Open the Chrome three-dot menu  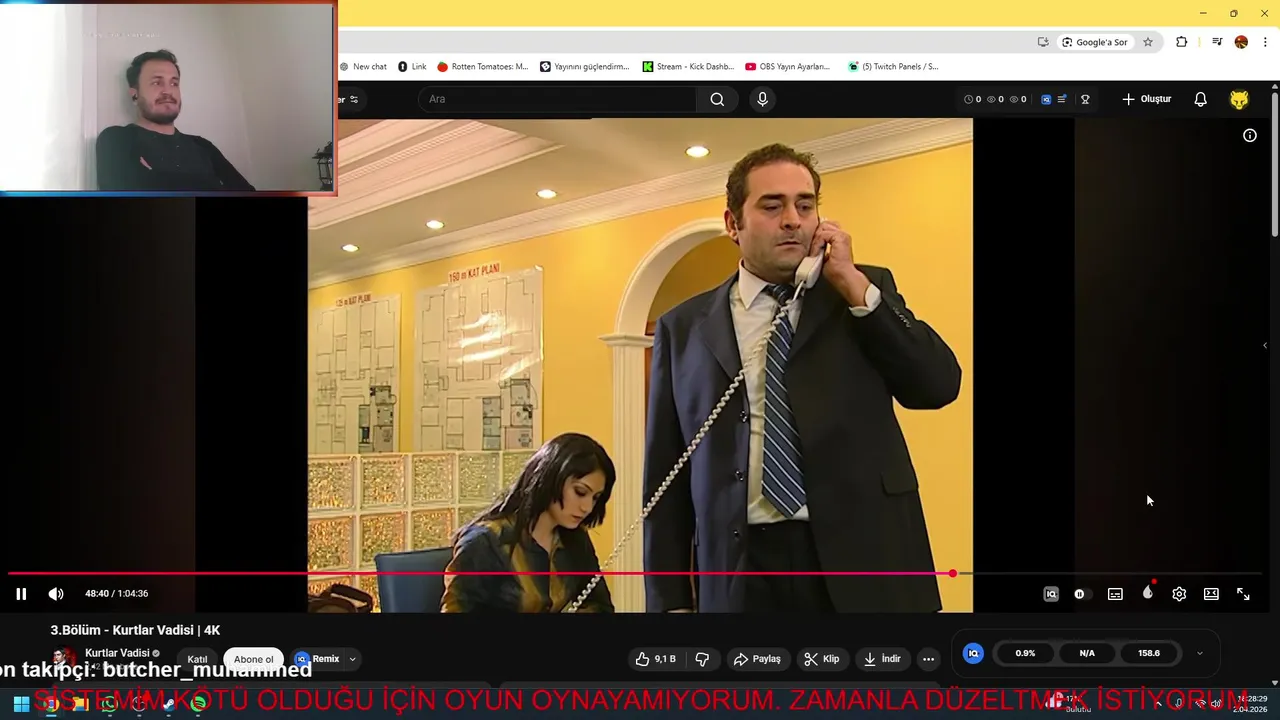(1266, 42)
